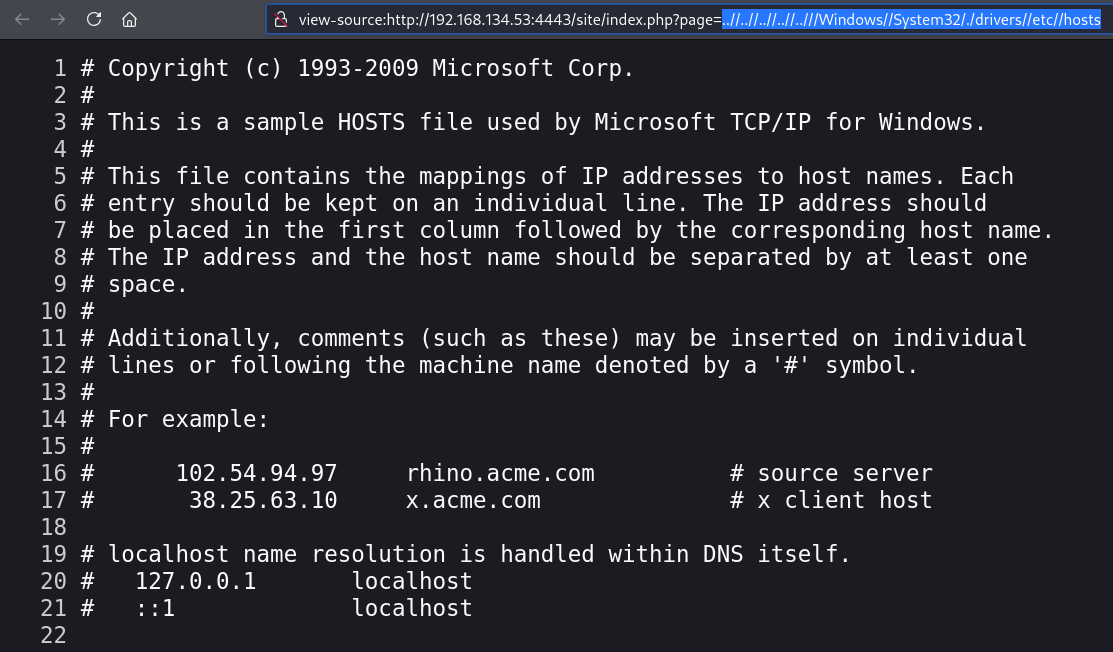Click the rhino.acme.com entry

coord(500,473)
